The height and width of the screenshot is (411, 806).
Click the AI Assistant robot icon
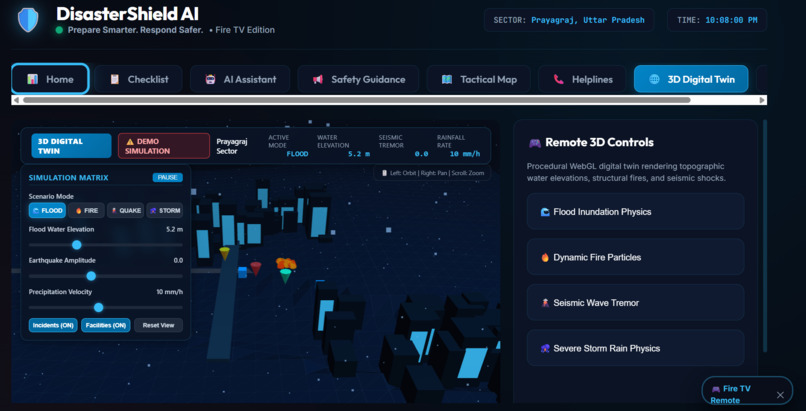coord(210,79)
